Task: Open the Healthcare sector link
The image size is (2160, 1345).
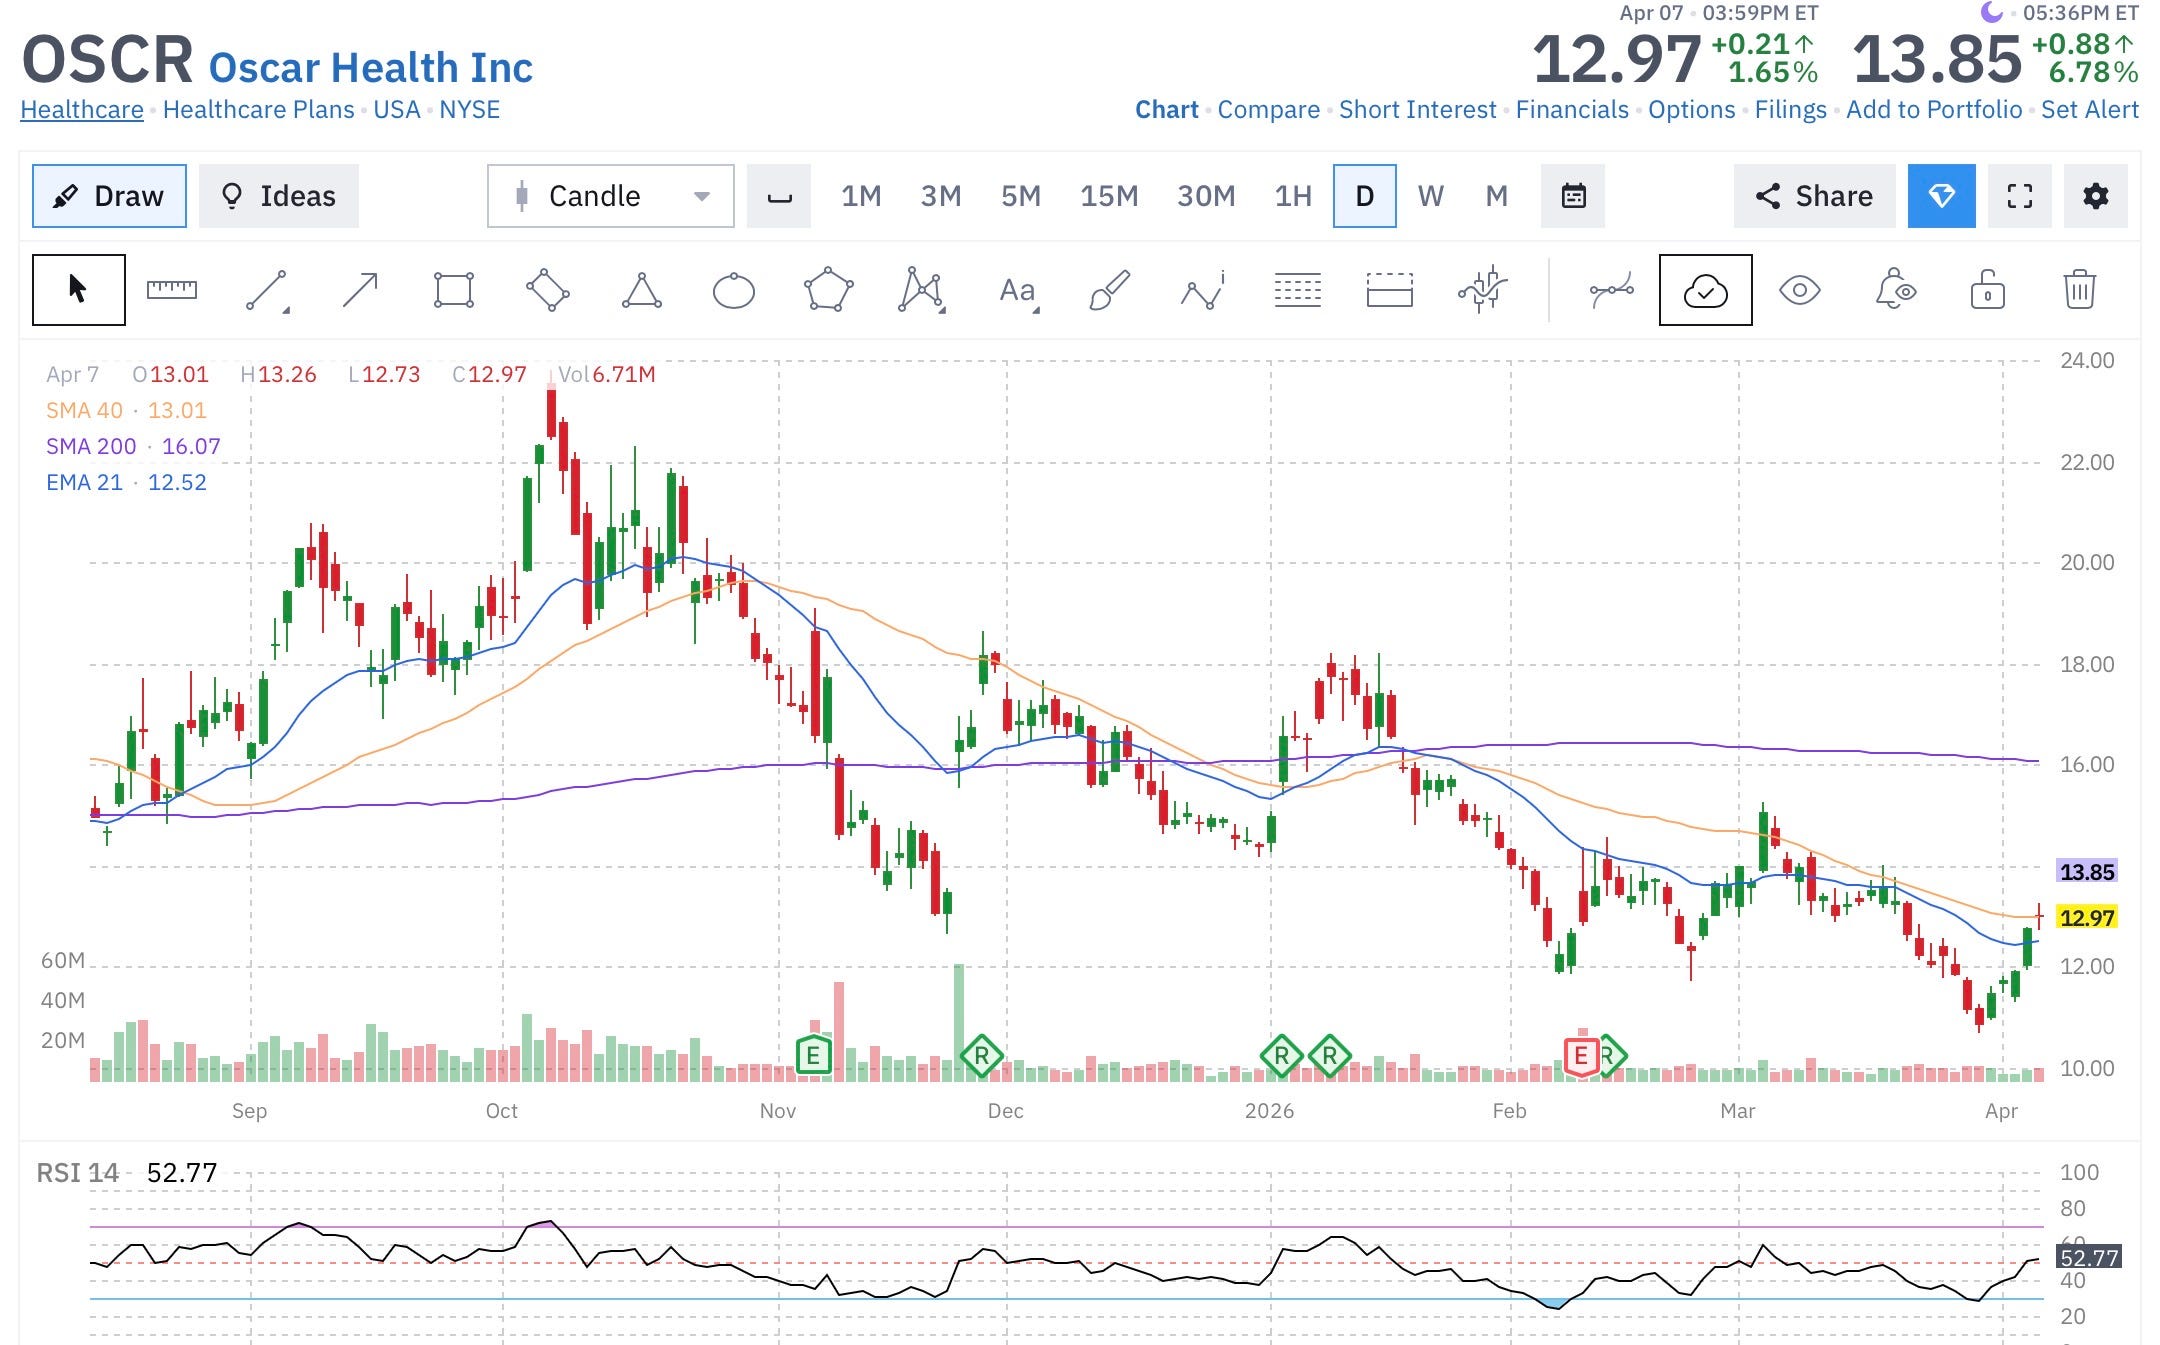Action: pyautogui.click(x=82, y=110)
